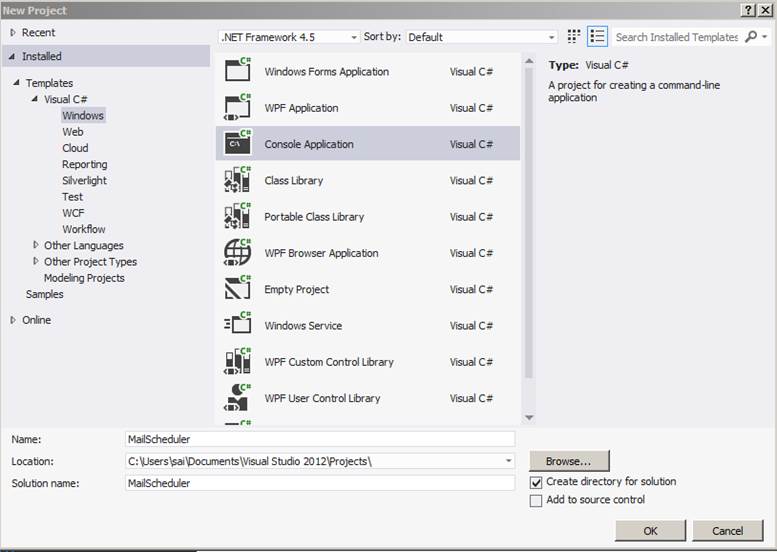
Task: Select the Class Library row text
Action: pos(293,180)
